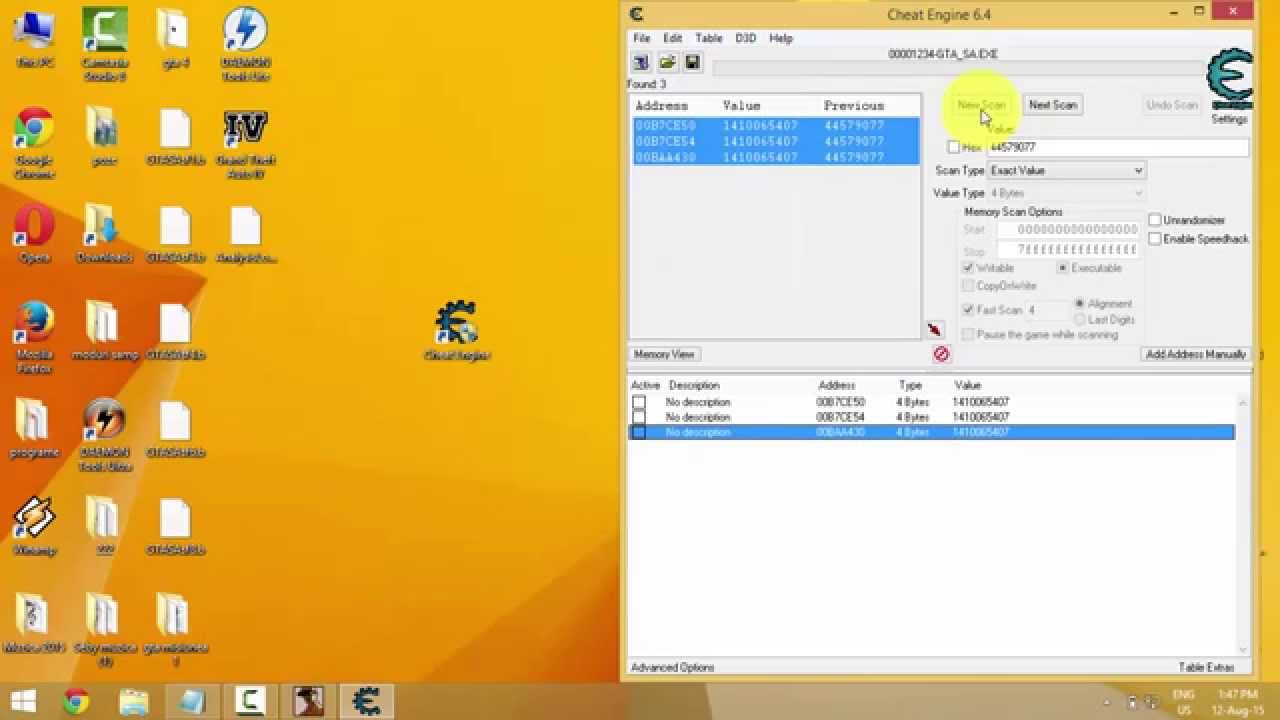Open the Windows Start button
The height and width of the screenshot is (720, 1280).
(24, 701)
